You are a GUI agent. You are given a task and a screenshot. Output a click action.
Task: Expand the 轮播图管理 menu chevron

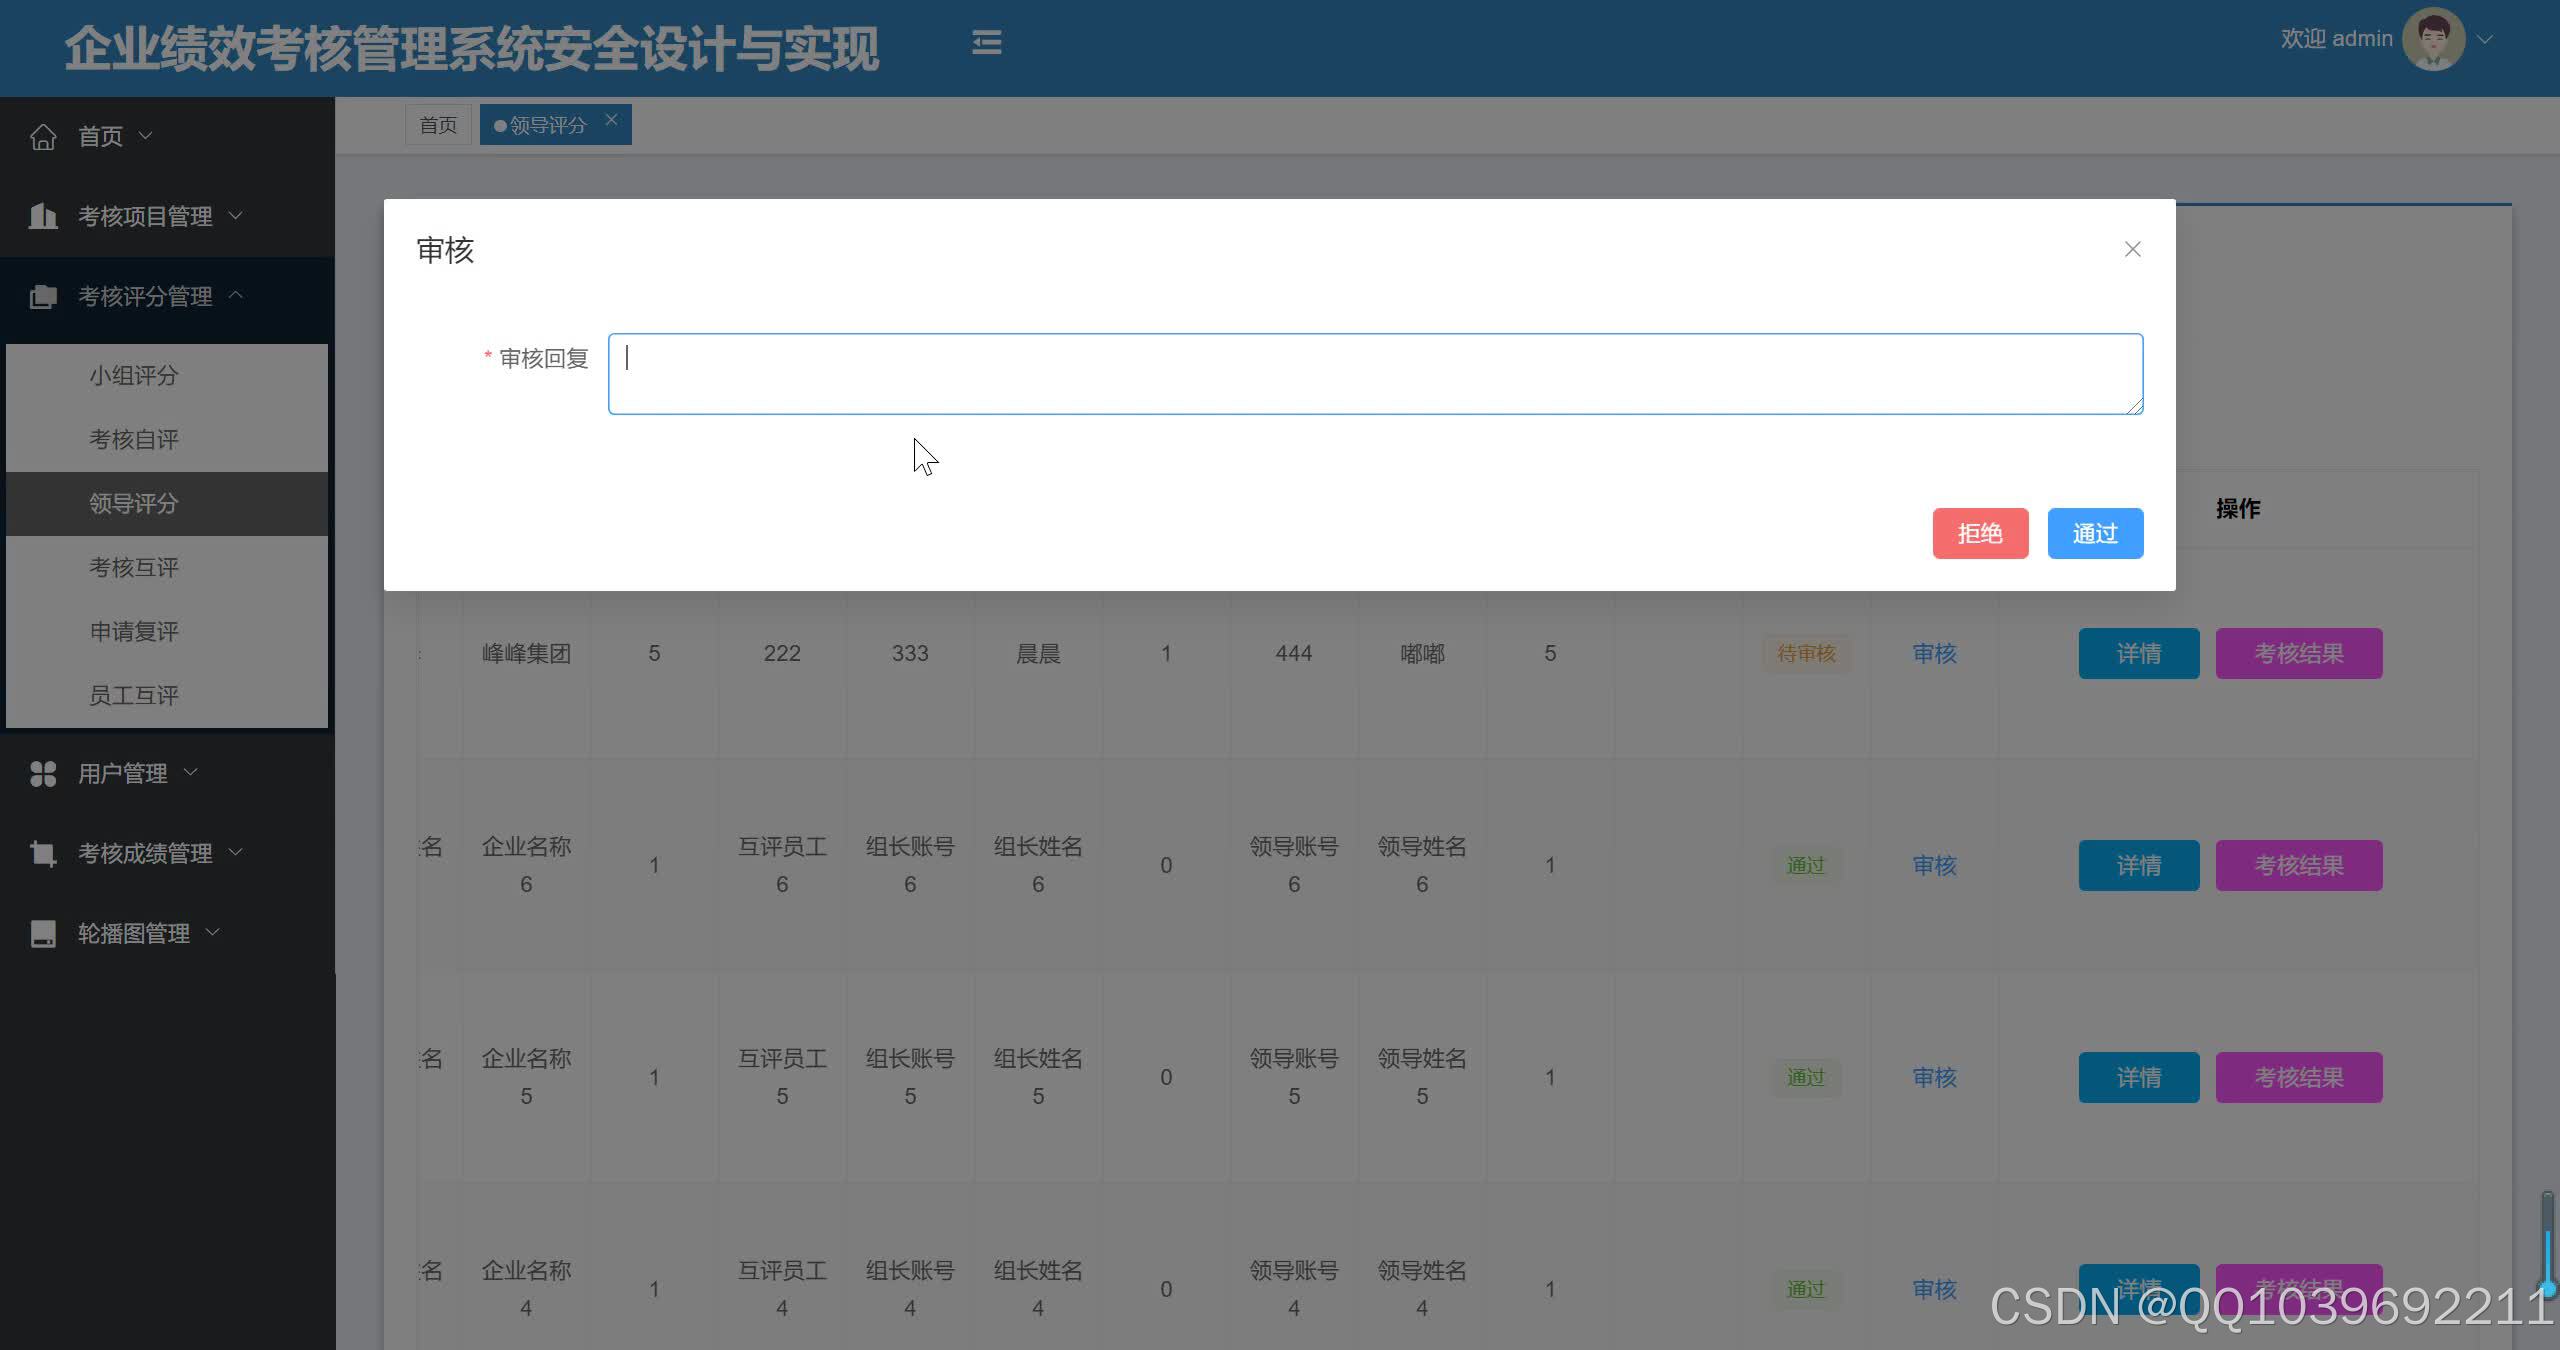(x=213, y=932)
